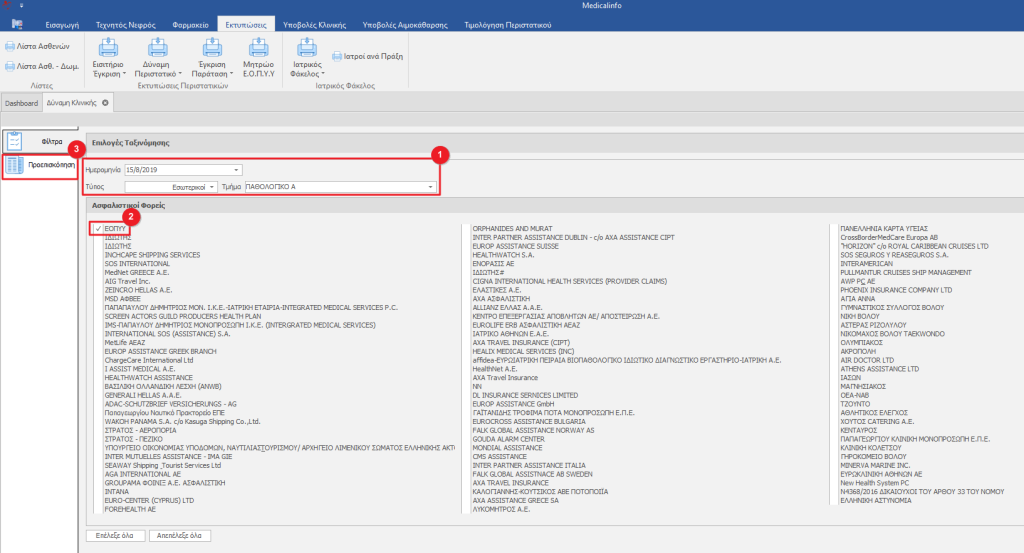Click the Μητρώο Ε.Ο.Π.Υ.Υ printer icon
Screen dimensions: 1024x553
point(257,47)
